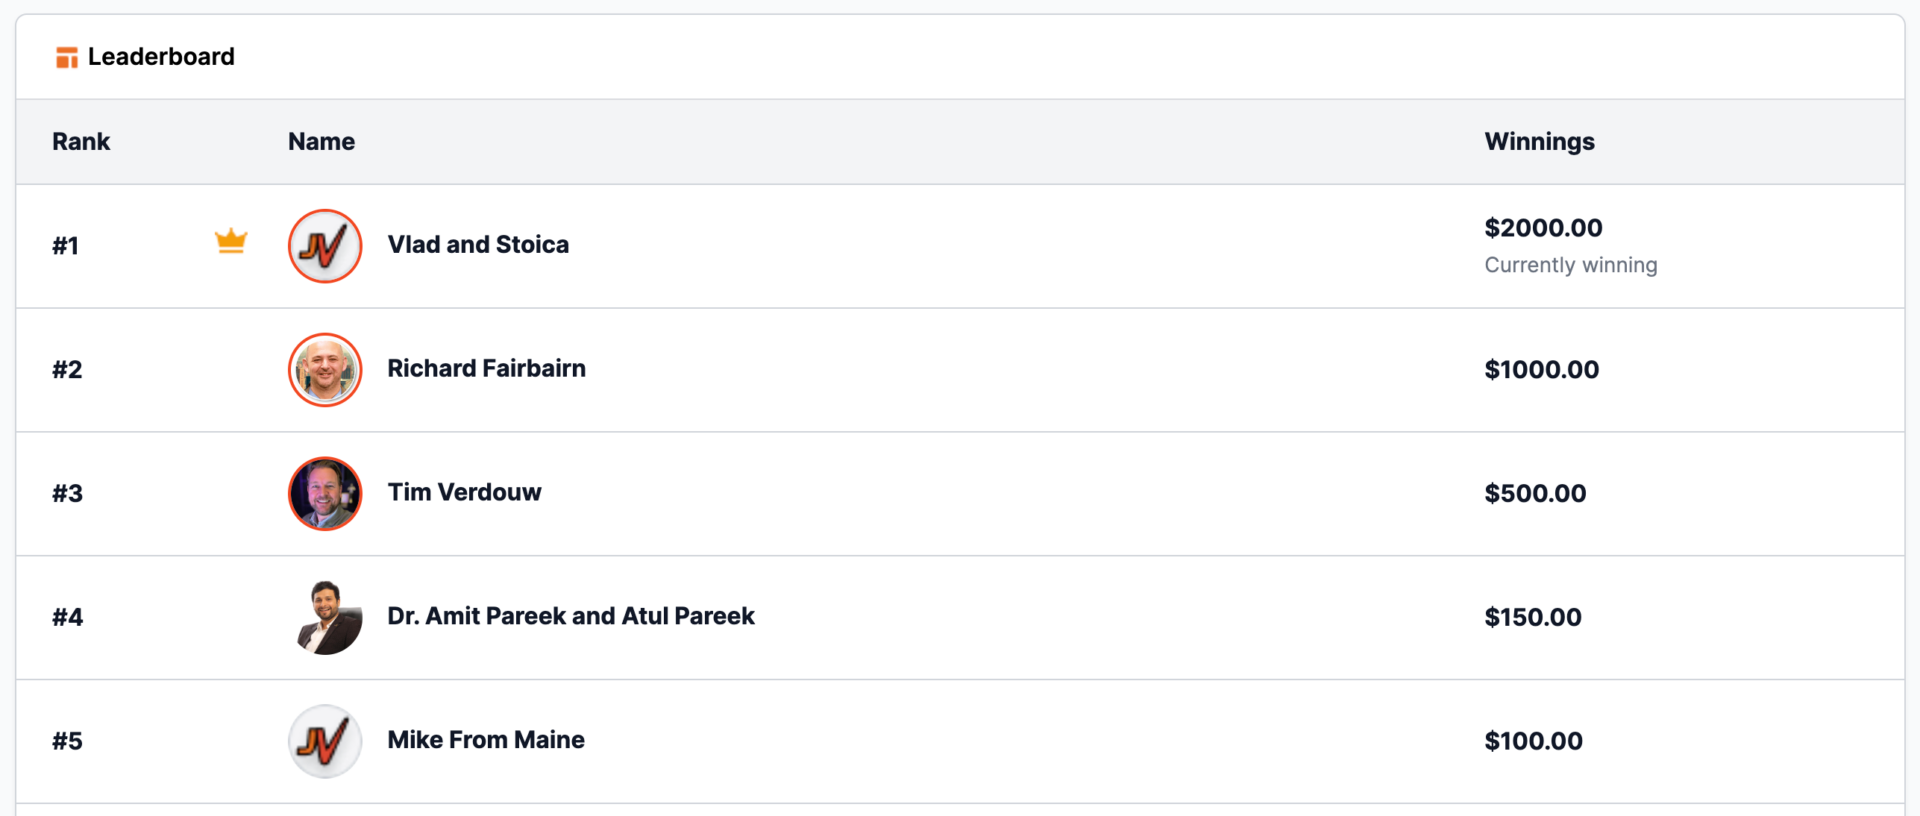The height and width of the screenshot is (816, 1920).
Task: Open the Tim Verdouw name link
Action: click(x=464, y=493)
